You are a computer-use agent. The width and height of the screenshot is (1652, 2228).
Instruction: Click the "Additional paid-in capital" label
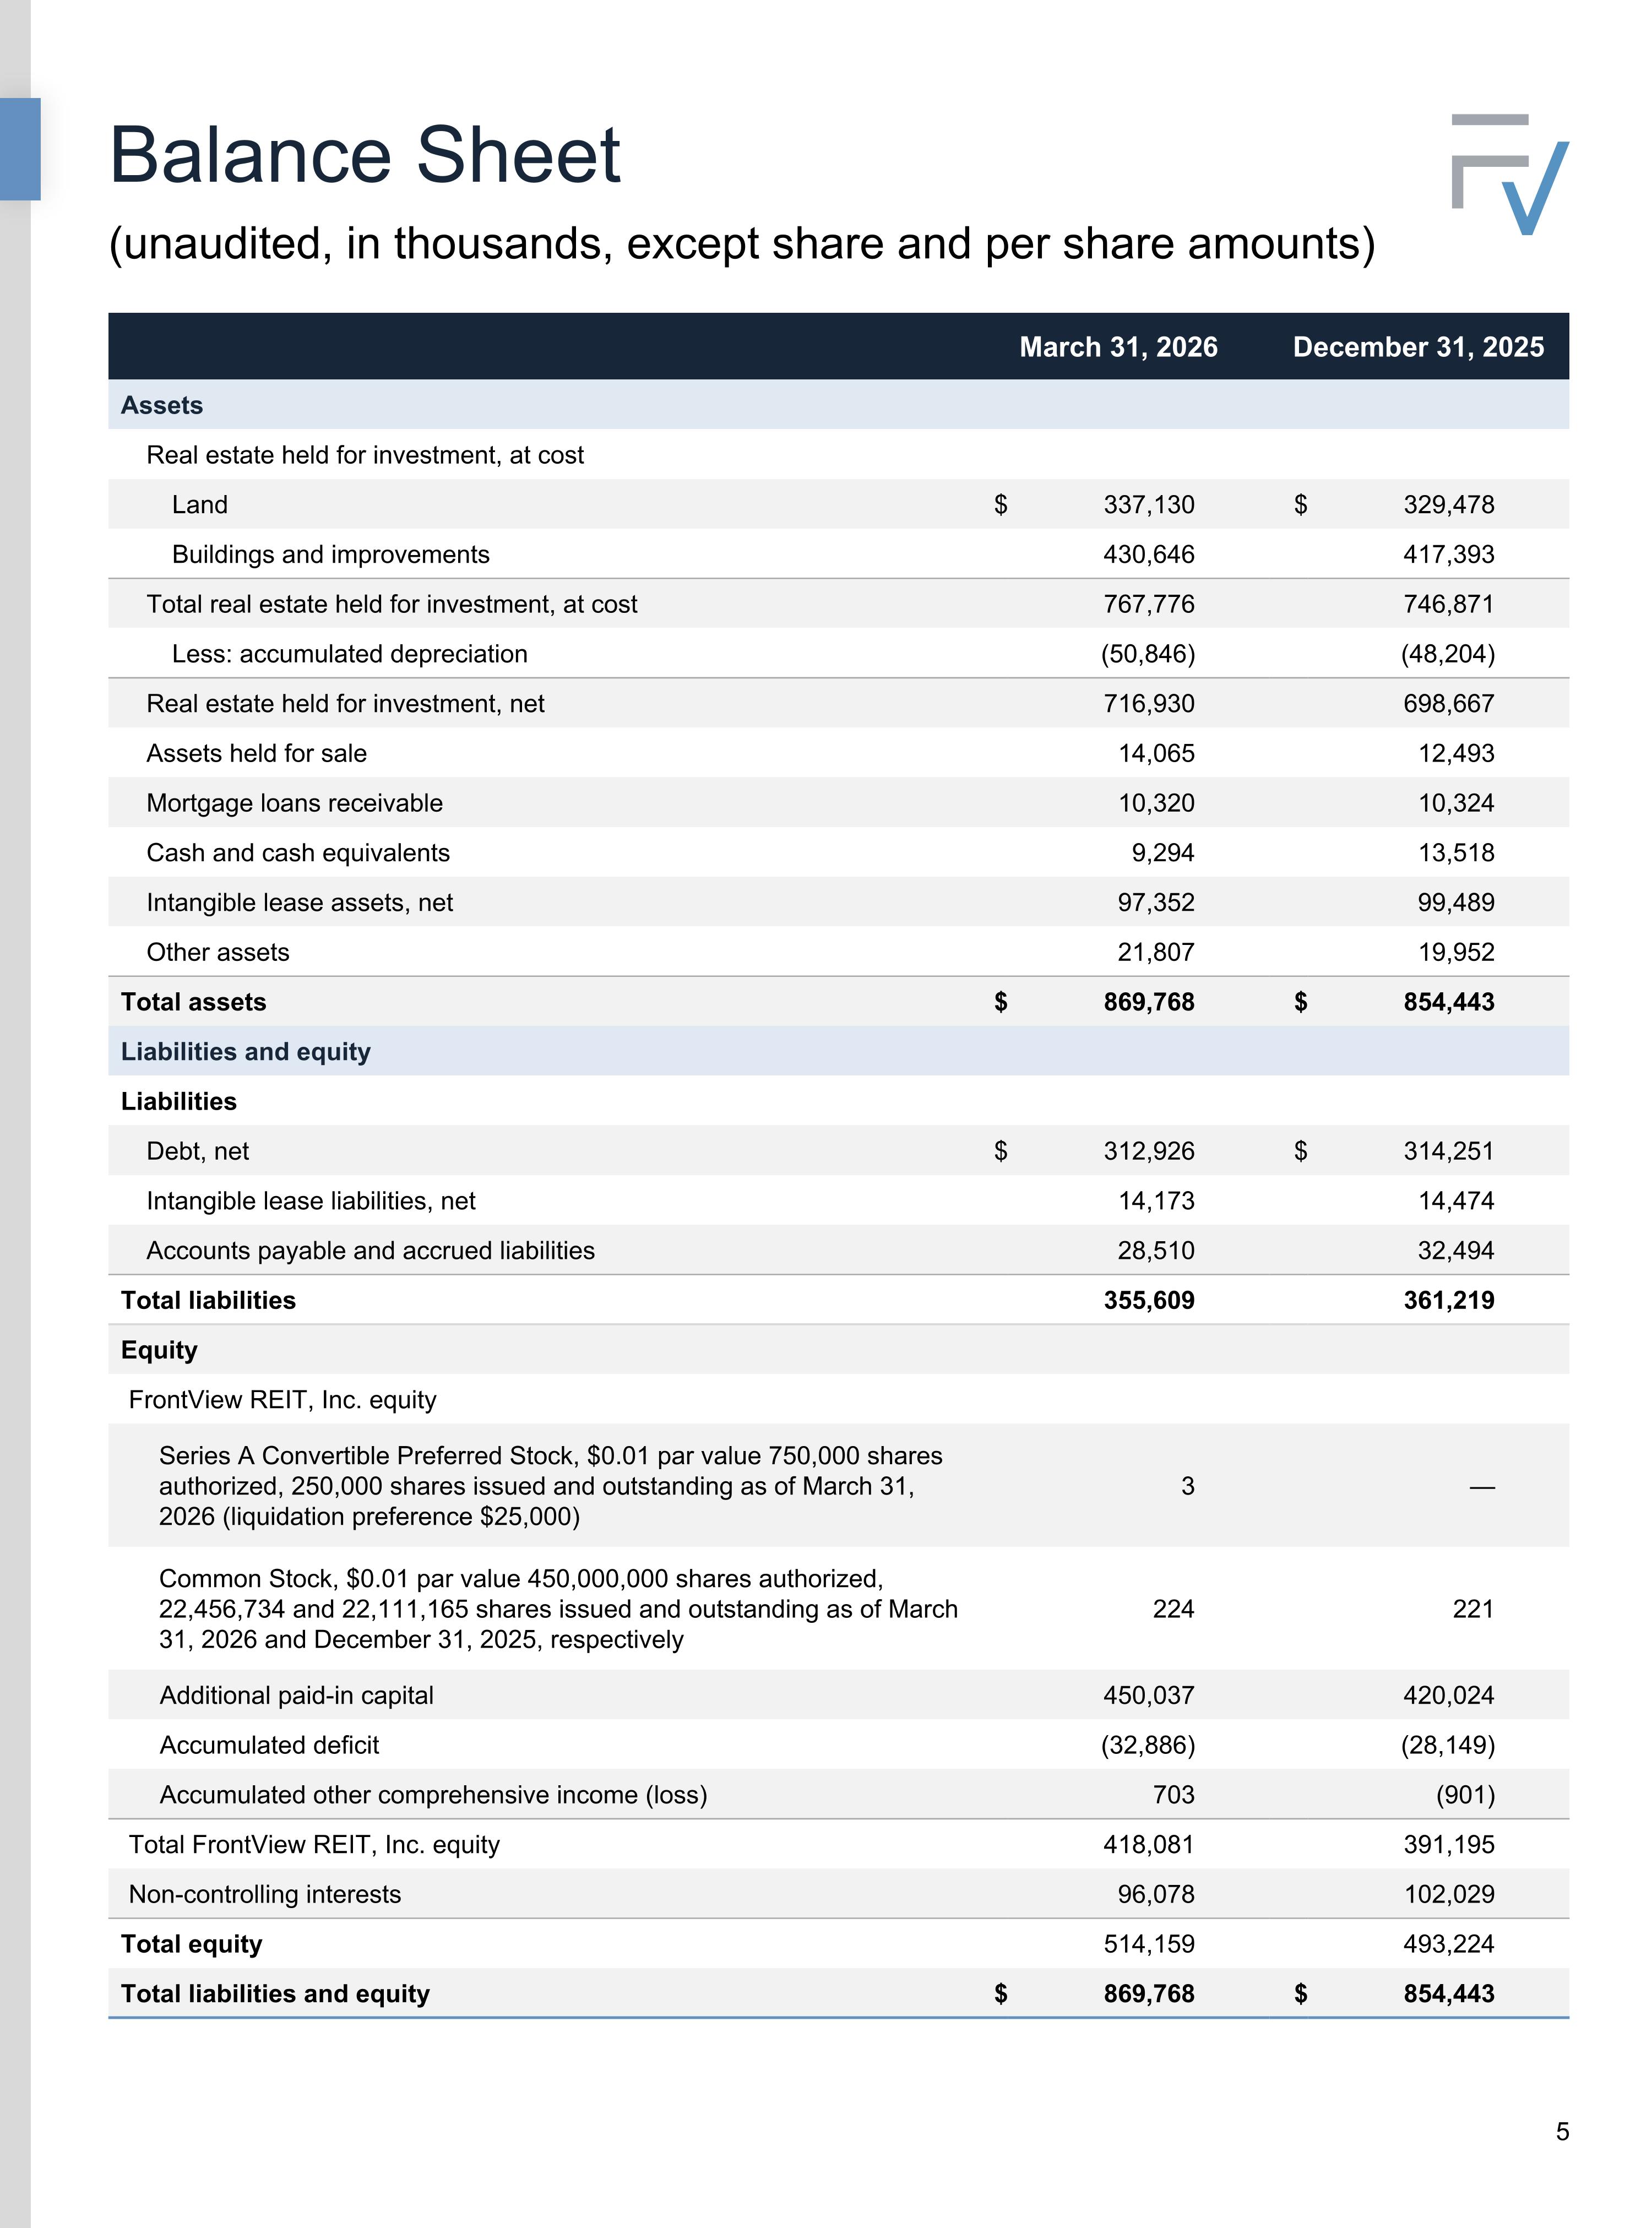tap(297, 1695)
